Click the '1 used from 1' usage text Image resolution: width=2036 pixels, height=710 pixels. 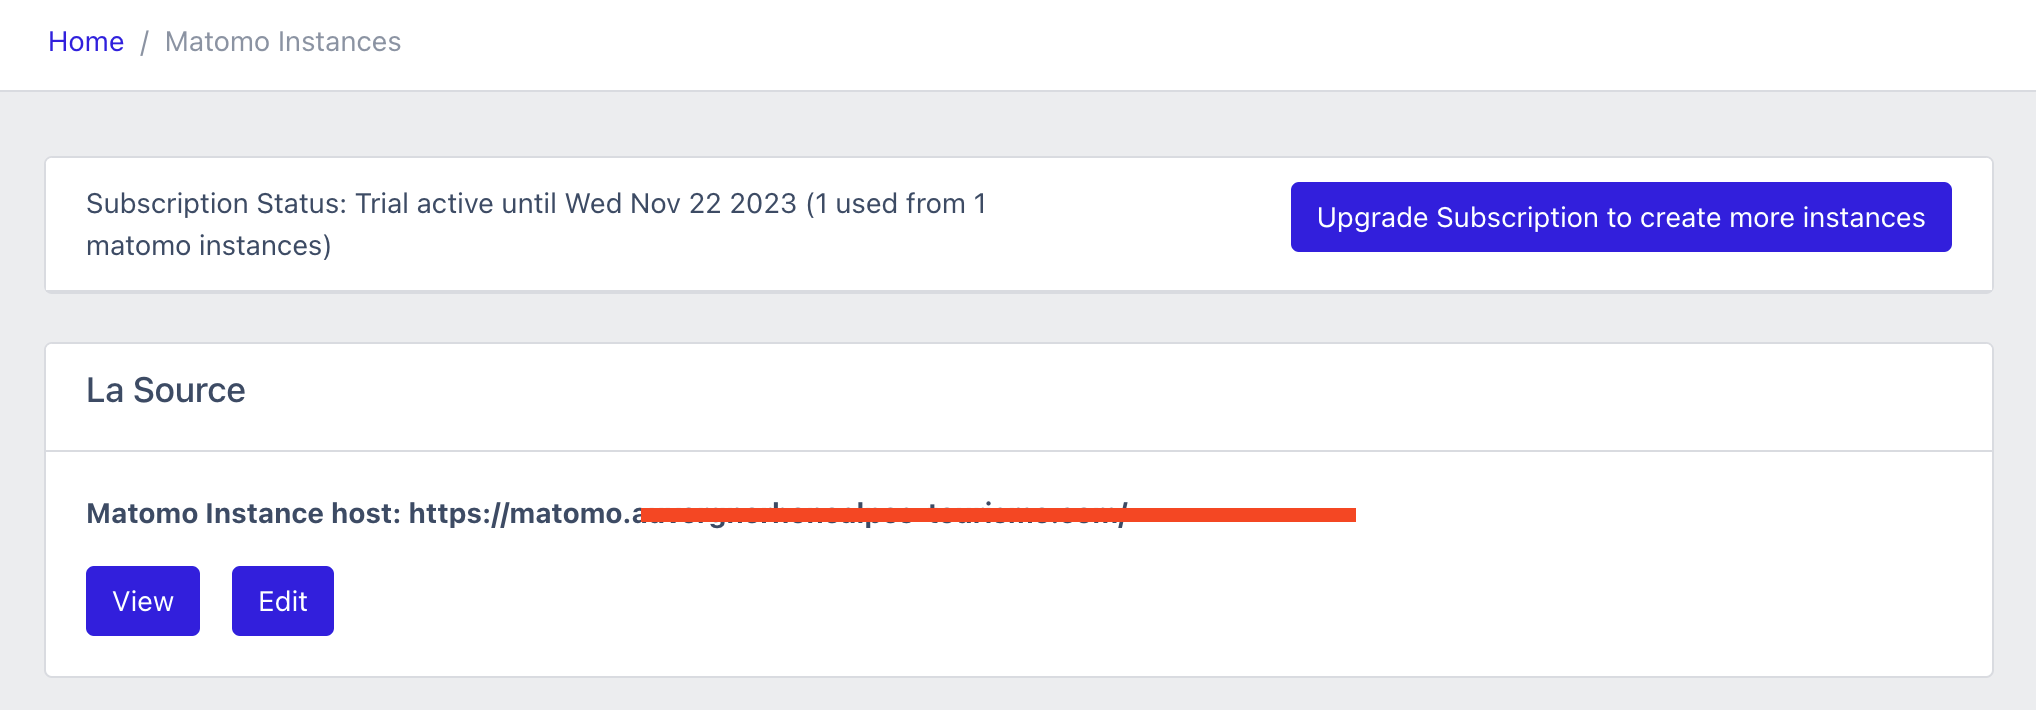[x=901, y=204]
